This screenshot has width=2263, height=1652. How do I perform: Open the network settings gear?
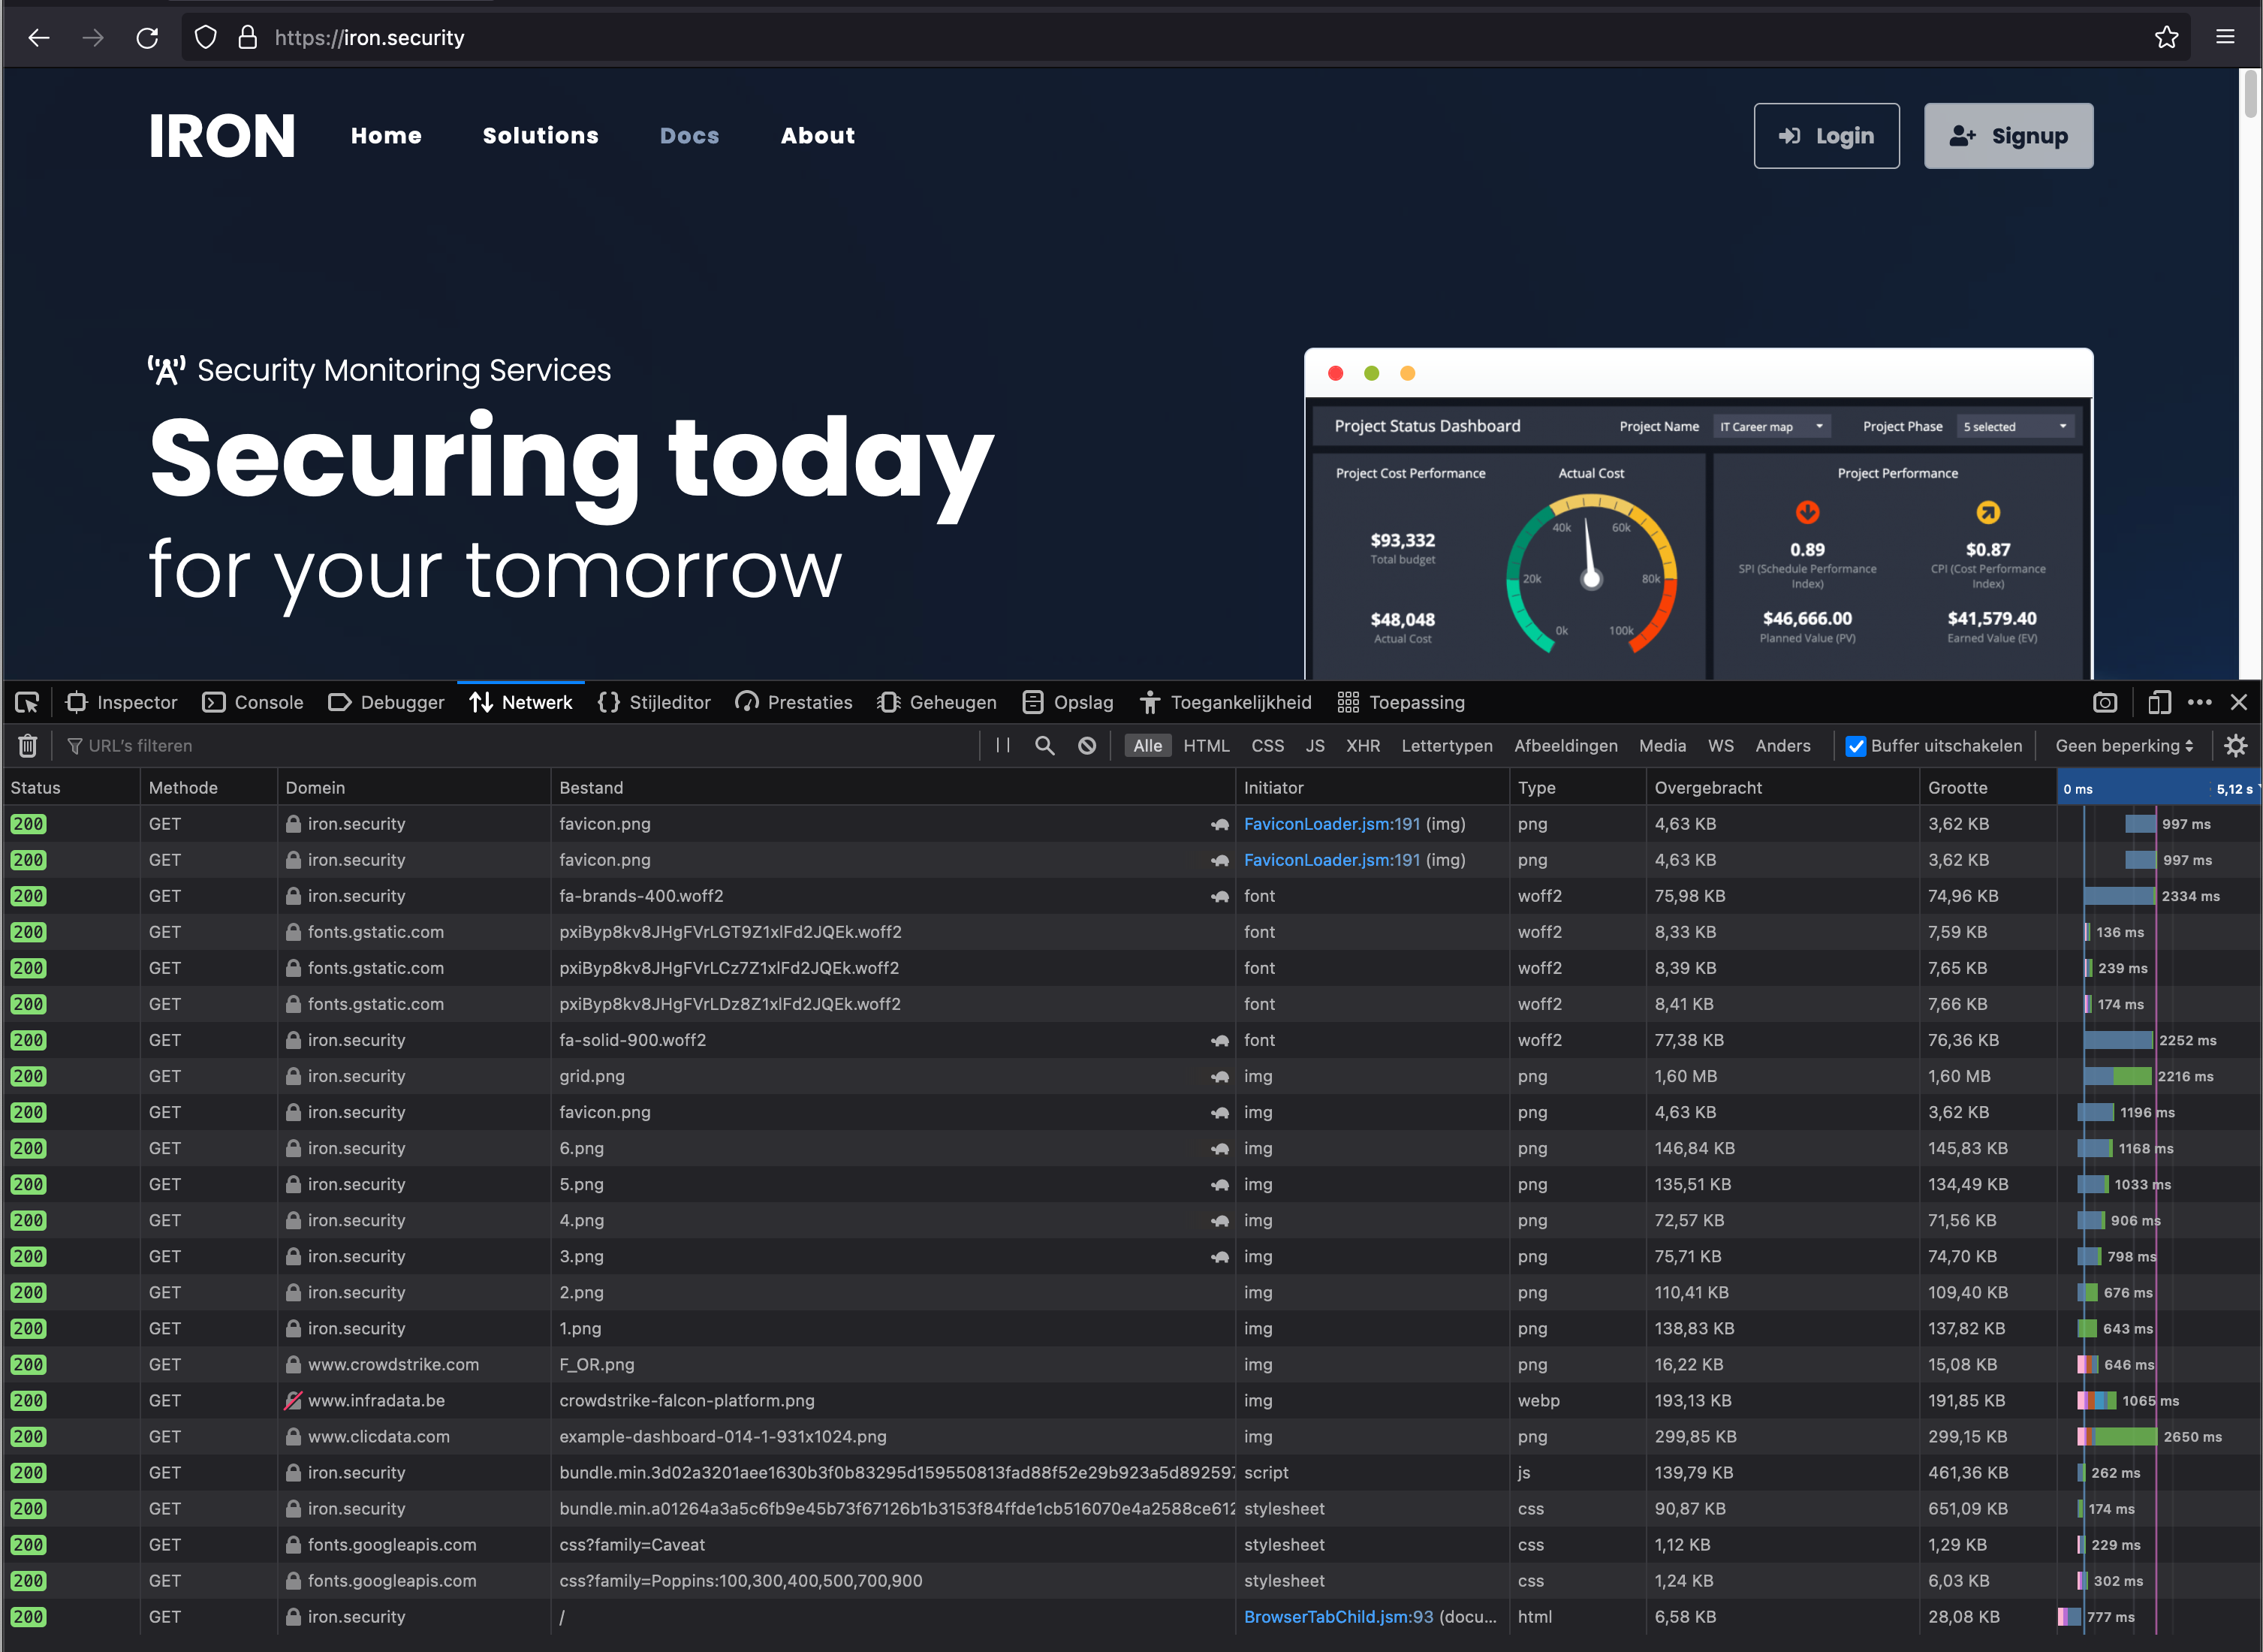tap(2236, 745)
